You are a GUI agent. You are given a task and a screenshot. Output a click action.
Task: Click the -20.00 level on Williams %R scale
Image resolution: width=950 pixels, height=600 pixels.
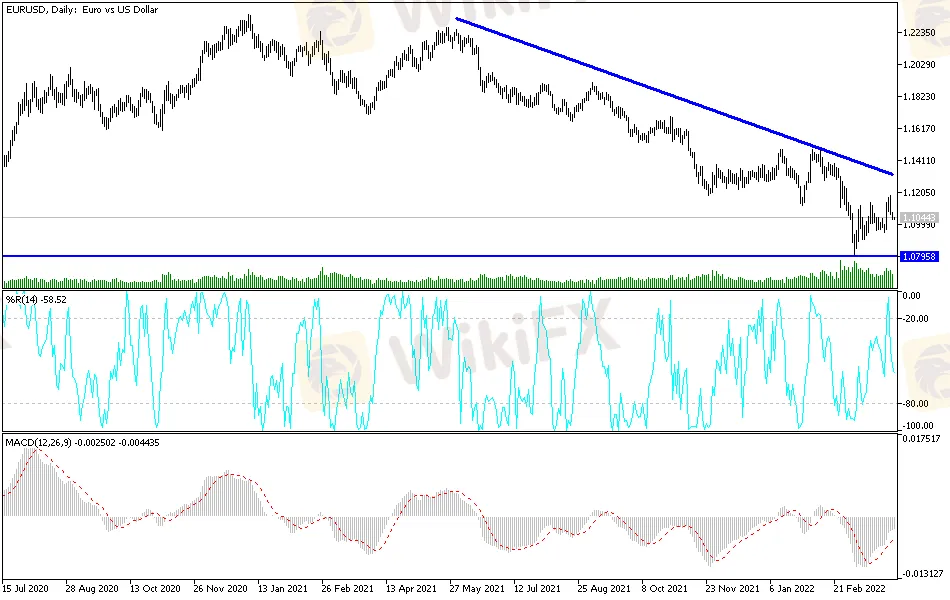point(915,319)
